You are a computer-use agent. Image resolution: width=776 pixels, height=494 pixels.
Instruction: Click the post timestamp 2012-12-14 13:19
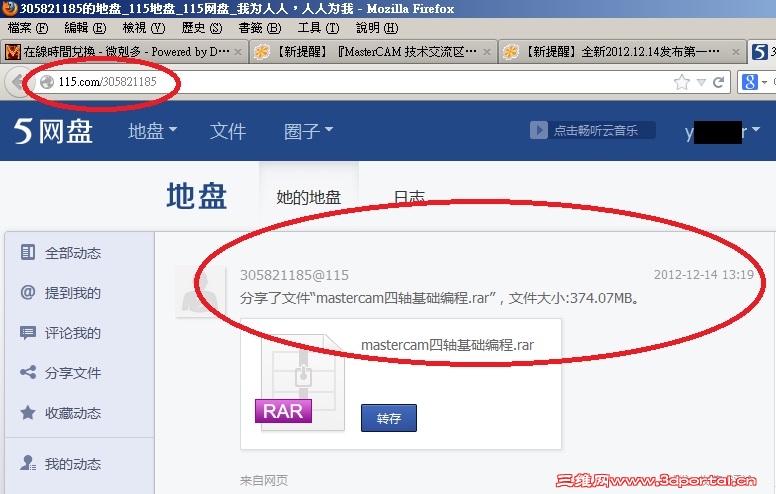[x=704, y=275]
